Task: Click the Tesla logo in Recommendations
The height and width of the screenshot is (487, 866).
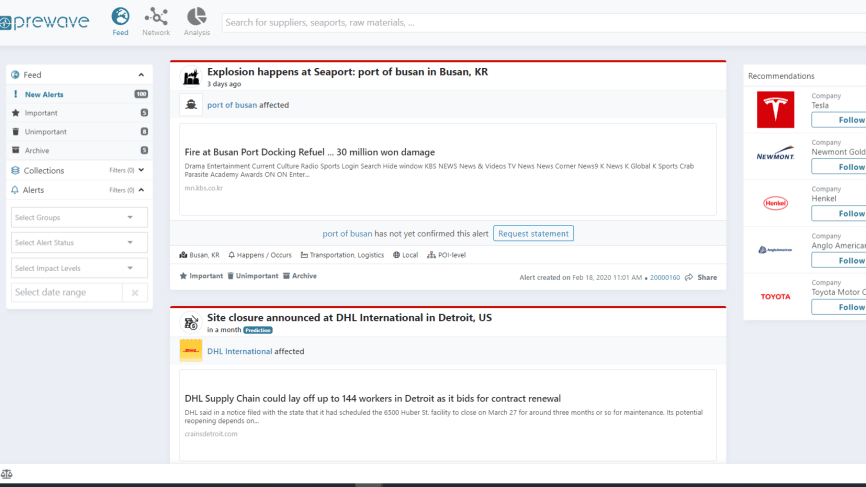Action: (x=775, y=109)
